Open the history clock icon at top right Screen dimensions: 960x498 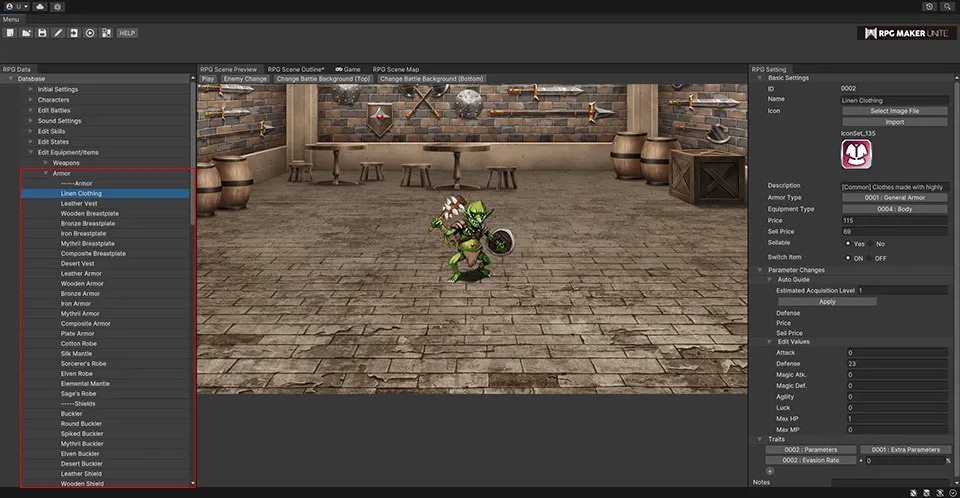click(929, 6)
